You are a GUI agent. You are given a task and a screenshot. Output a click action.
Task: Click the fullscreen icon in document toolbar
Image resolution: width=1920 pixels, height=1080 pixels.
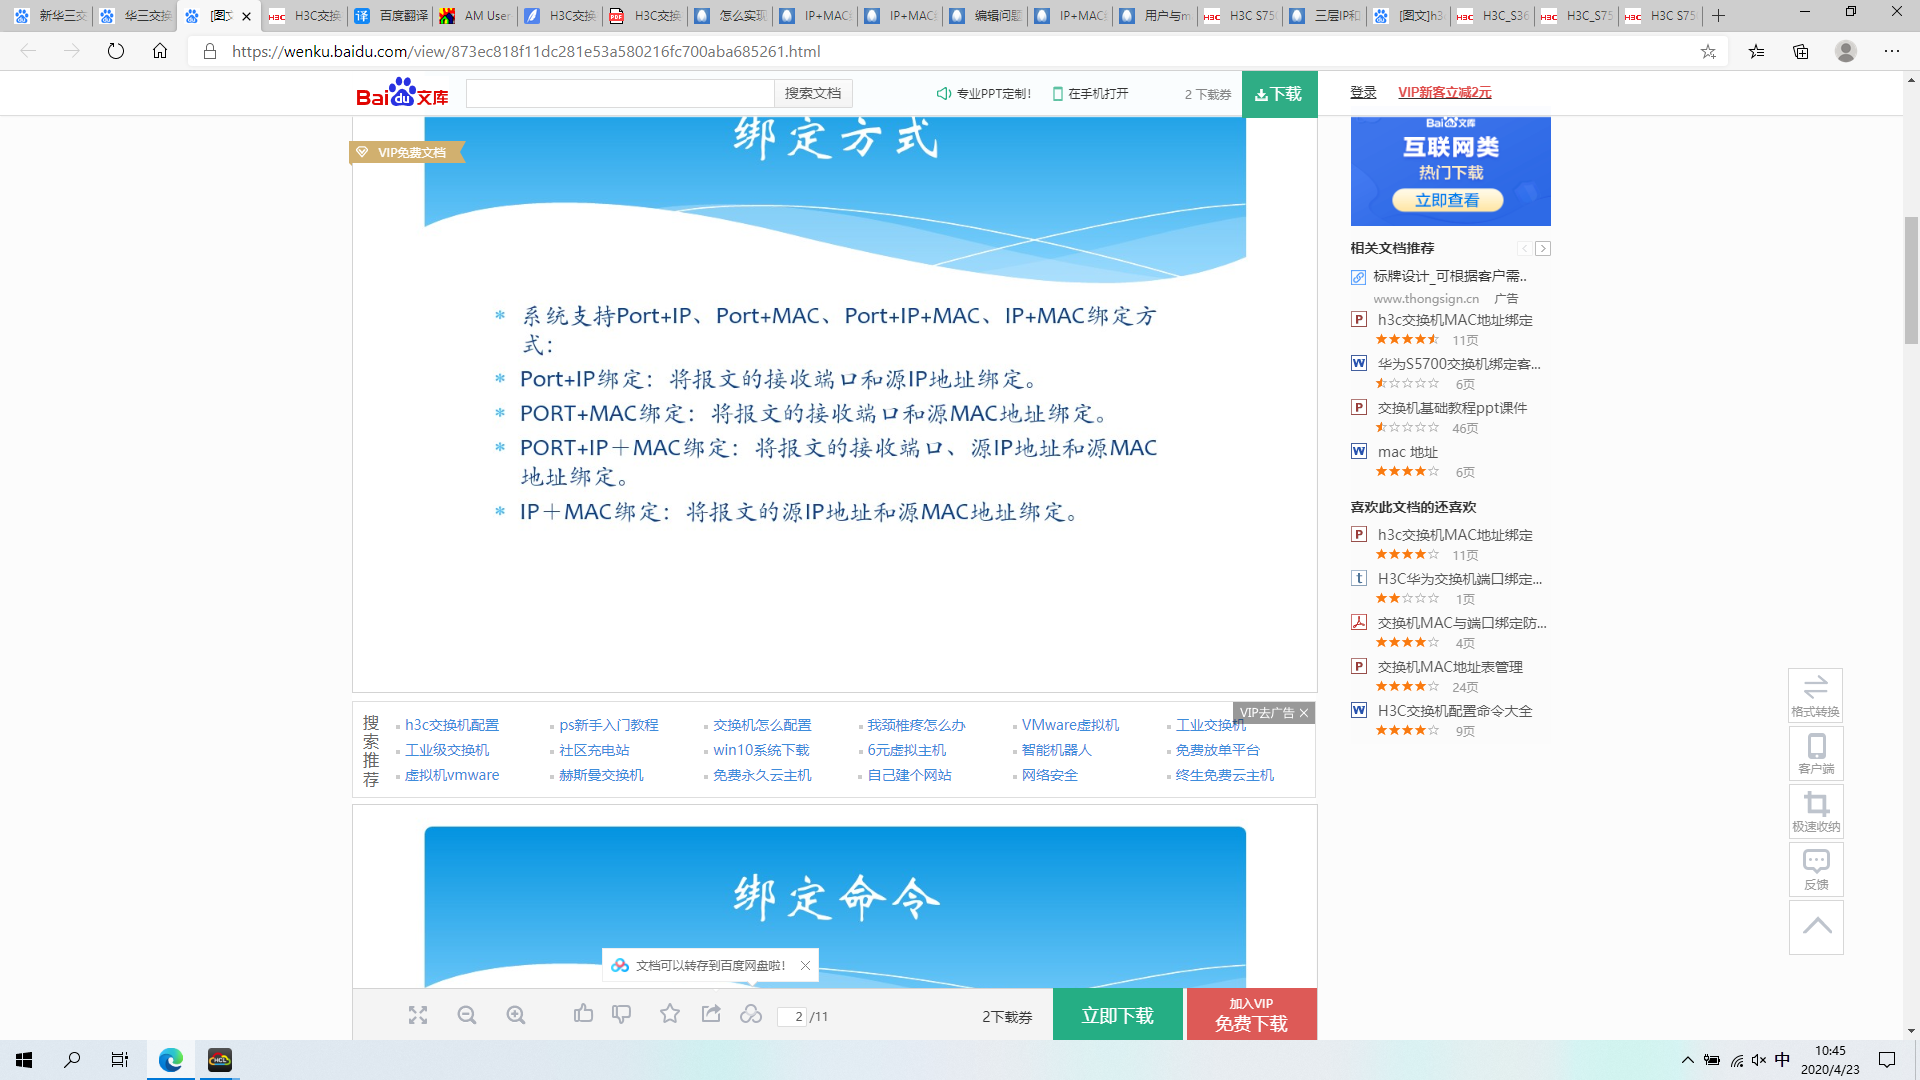point(418,1015)
